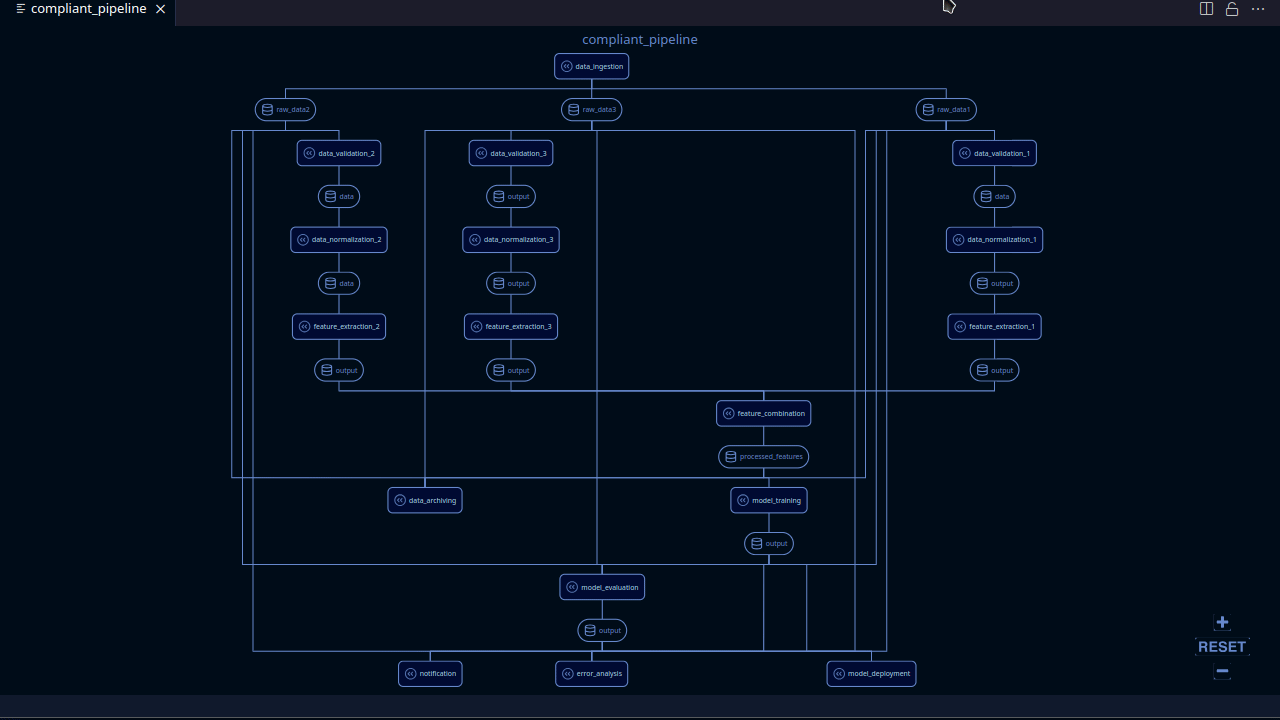Zoom out with the minus icon
The image size is (1280, 720).
click(1222, 671)
